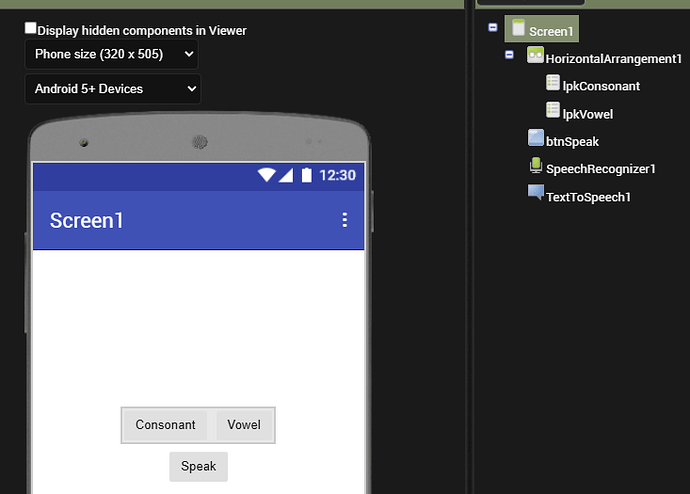Select lpkVowel label in component tree

(x=587, y=114)
